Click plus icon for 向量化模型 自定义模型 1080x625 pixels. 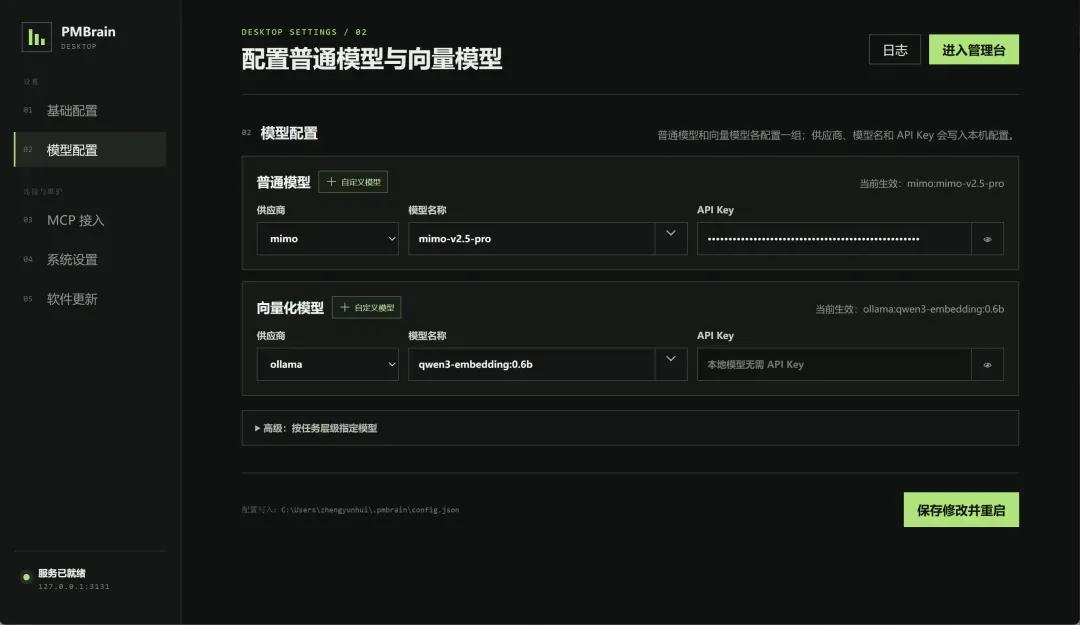(x=345, y=307)
